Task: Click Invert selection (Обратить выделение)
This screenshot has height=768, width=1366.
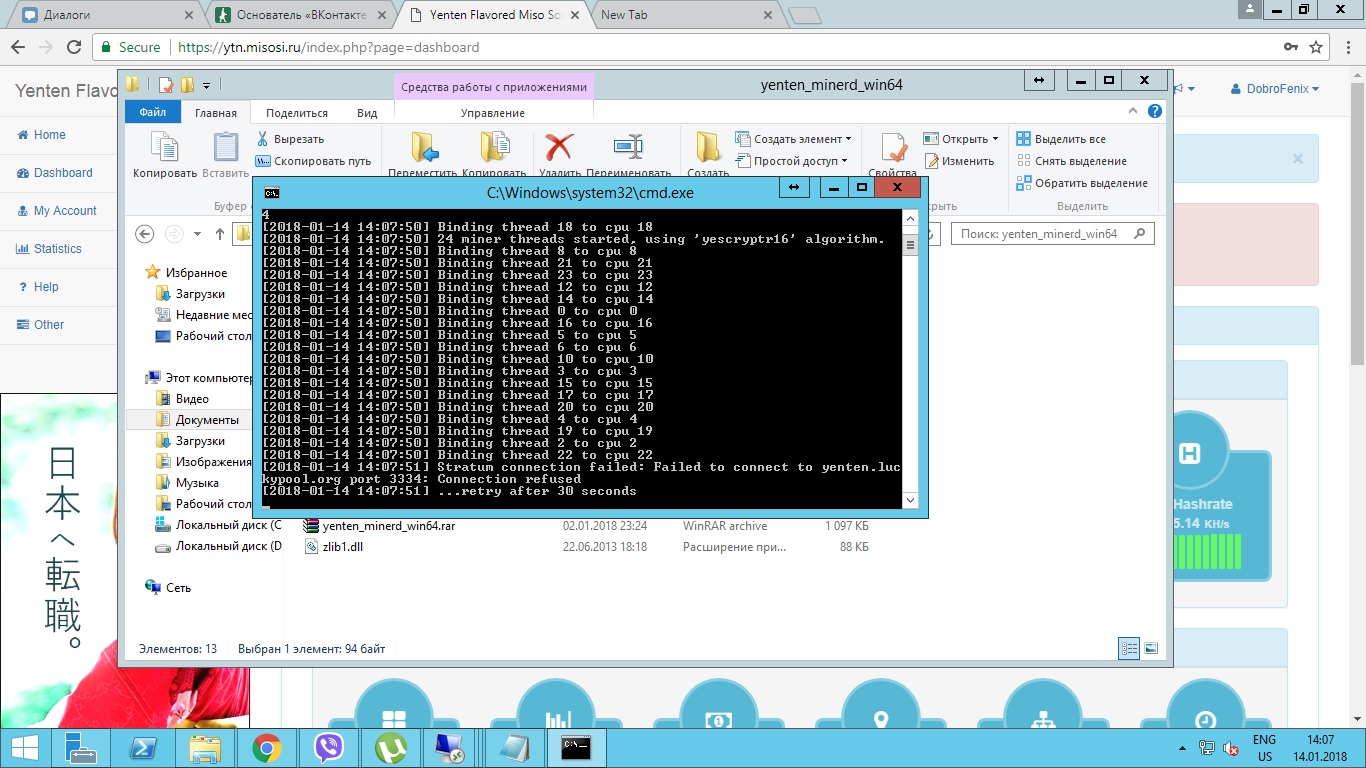Action: point(1082,183)
